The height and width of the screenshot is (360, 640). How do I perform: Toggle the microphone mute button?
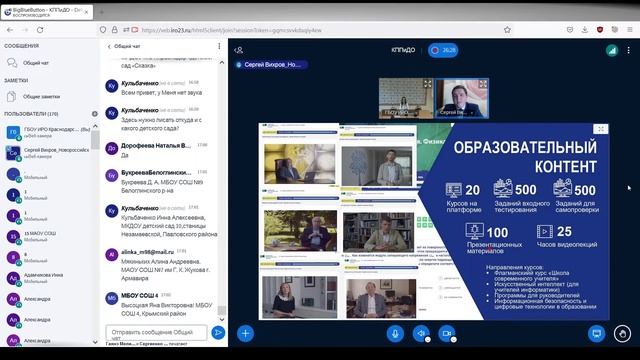tap(395, 333)
